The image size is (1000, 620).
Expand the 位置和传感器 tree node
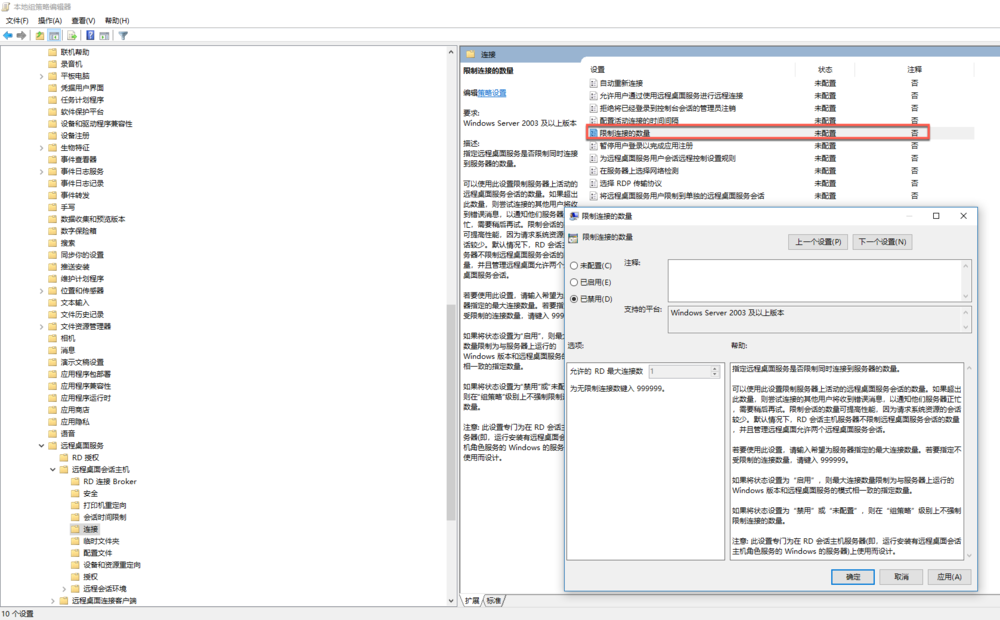coord(41,291)
